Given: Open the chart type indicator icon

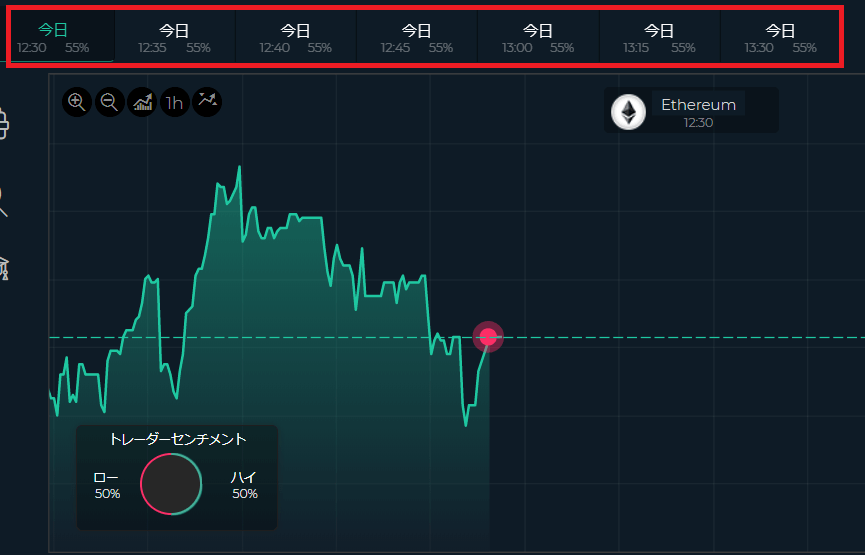Looking at the screenshot, I should coord(142,102).
